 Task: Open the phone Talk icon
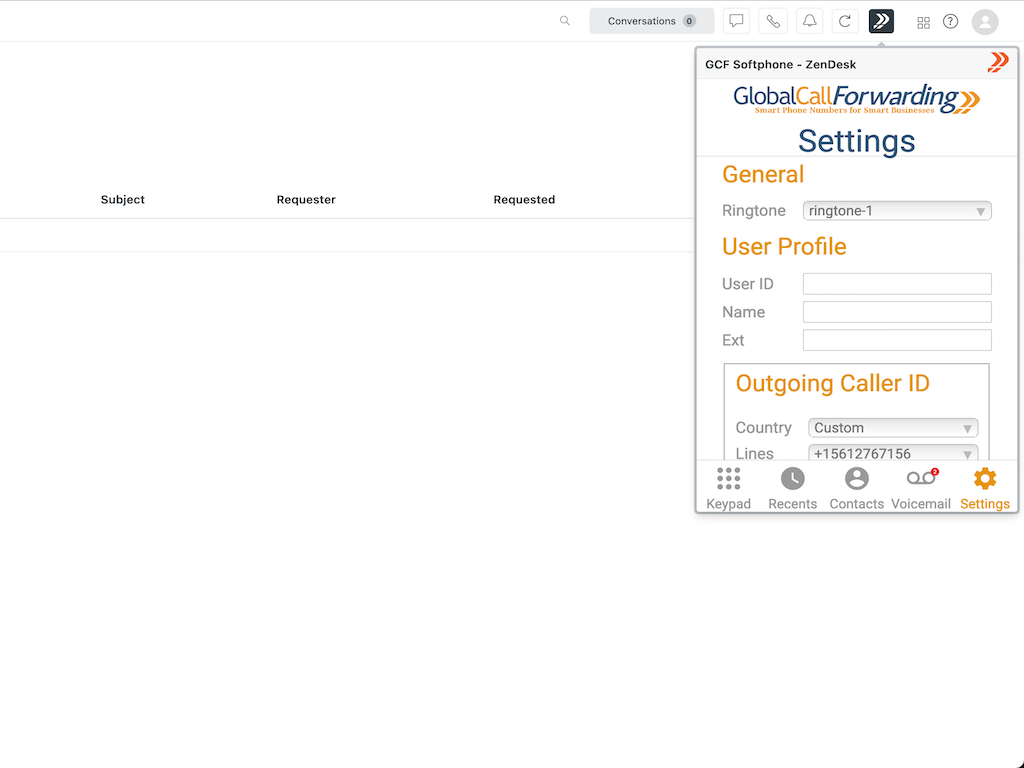tap(773, 21)
